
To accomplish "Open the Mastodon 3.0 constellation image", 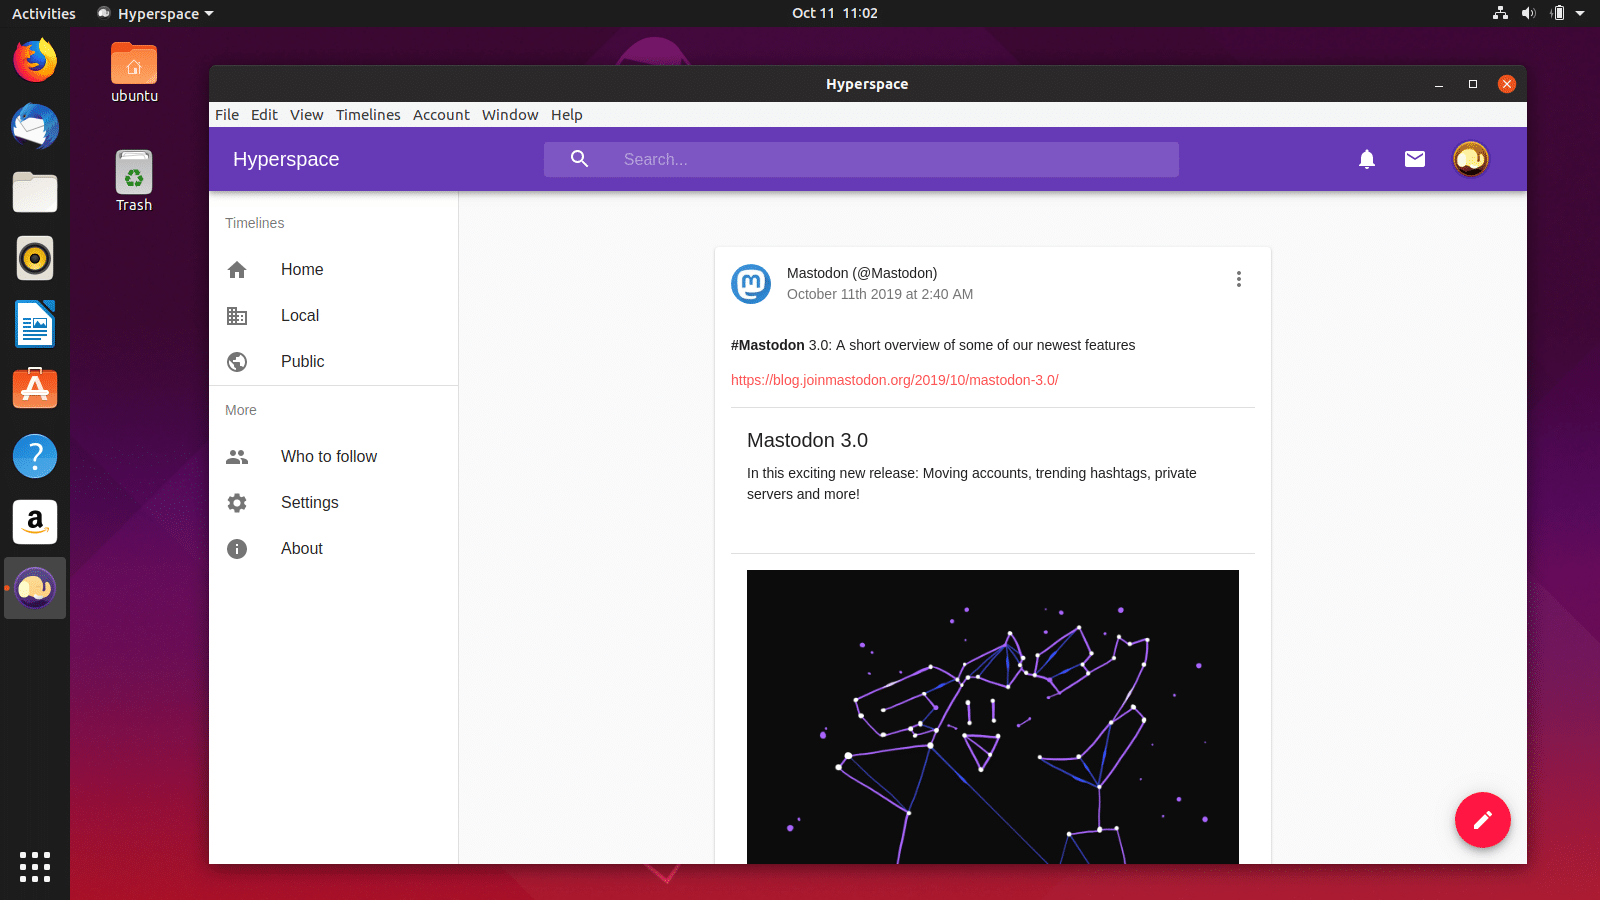I will [993, 717].
